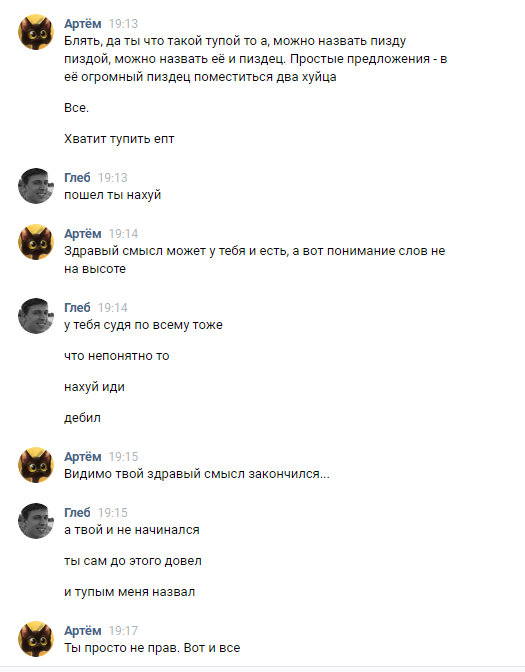Select the message 'Хватит тупить епт'

point(119,139)
